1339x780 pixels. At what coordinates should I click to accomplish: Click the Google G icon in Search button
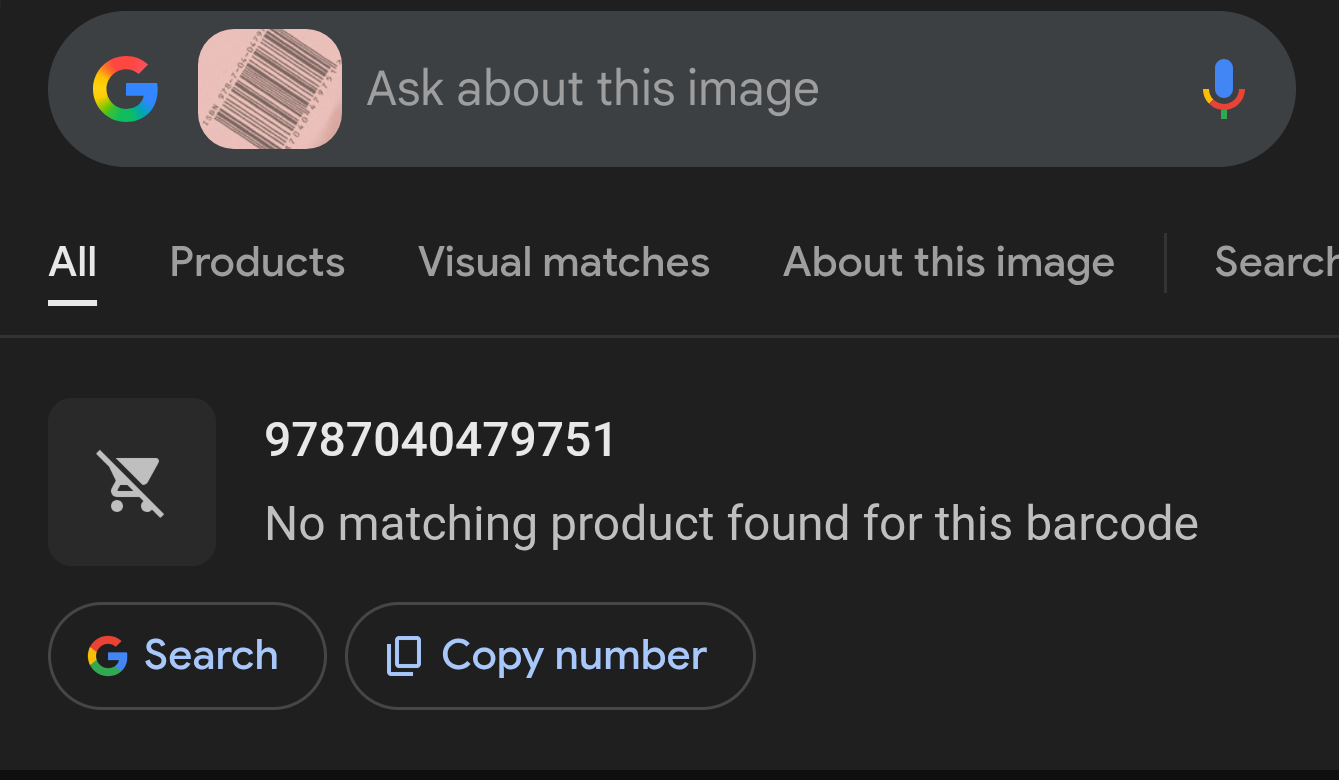pyautogui.click(x=107, y=656)
